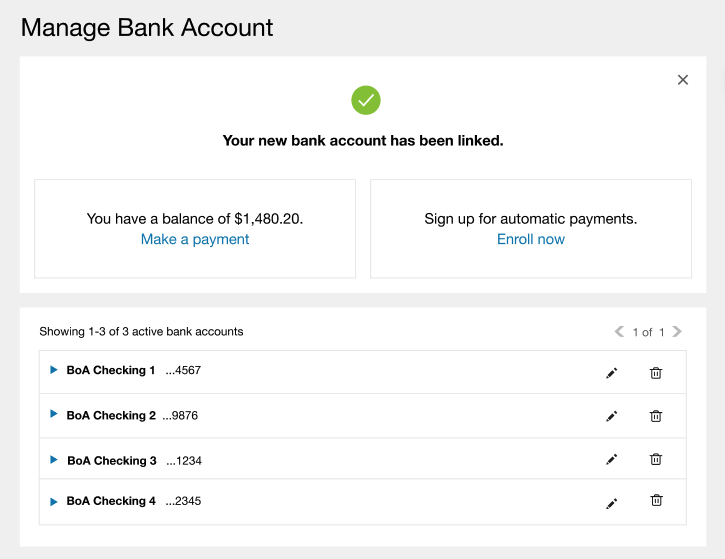Screen dimensions: 725x559
Task: Delete the BoA Checking 3 account
Action: [656, 460]
